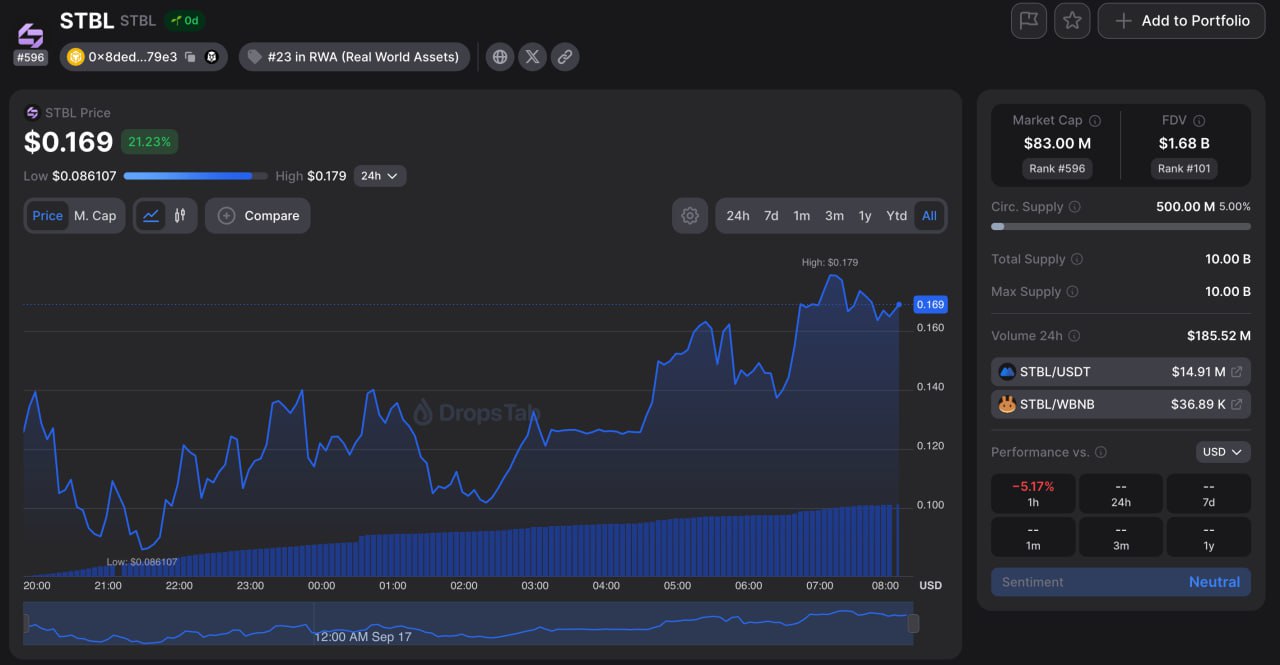
Task: Click the Rank #596 badge under Market Cap
Action: click(1056, 169)
